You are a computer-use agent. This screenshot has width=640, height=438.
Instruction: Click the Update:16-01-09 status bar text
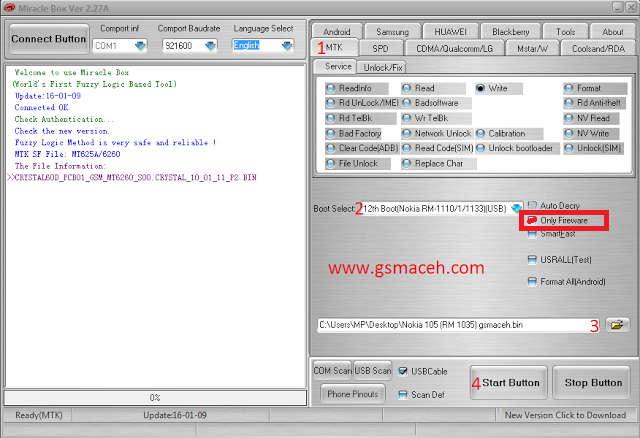(175, 415)
